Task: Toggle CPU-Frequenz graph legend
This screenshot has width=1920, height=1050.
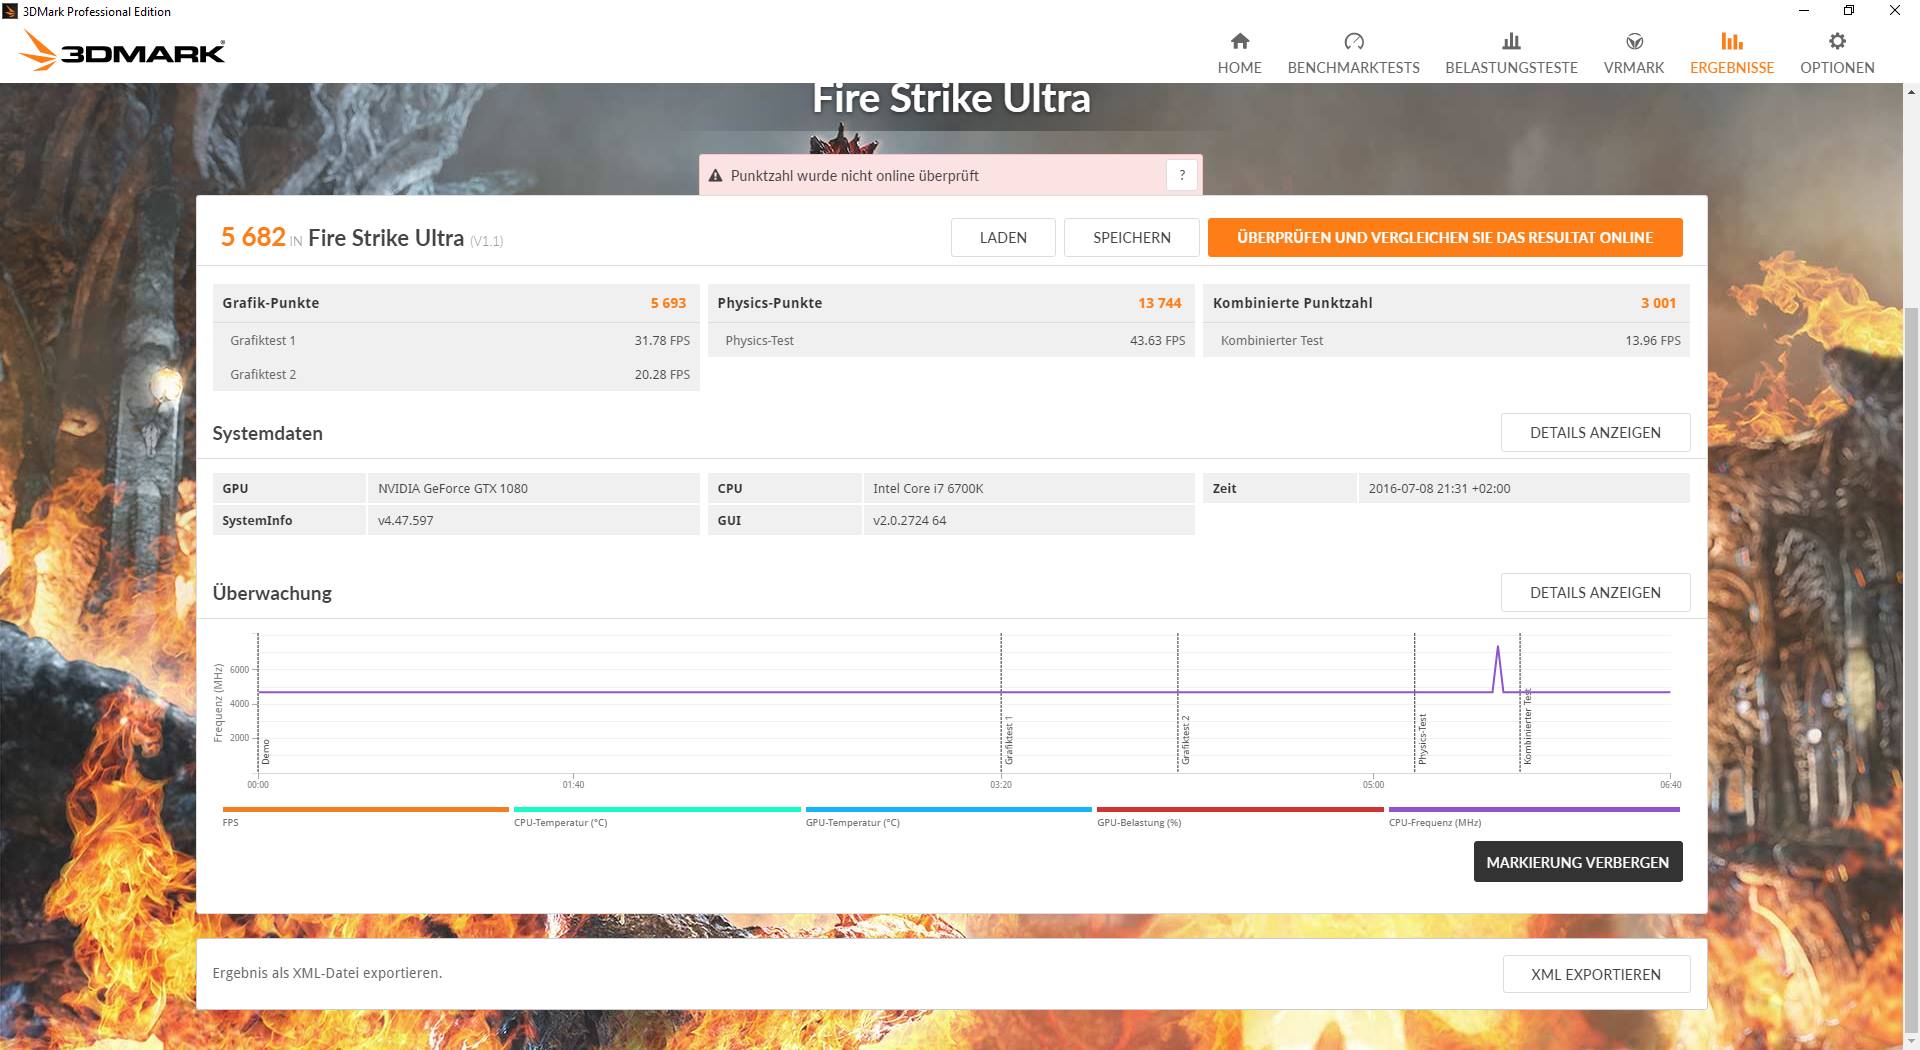Action: (1533, 810)
